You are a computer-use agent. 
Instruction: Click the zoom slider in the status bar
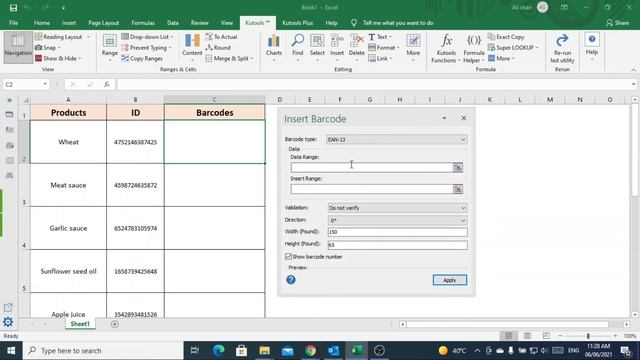tap(588, 336)
